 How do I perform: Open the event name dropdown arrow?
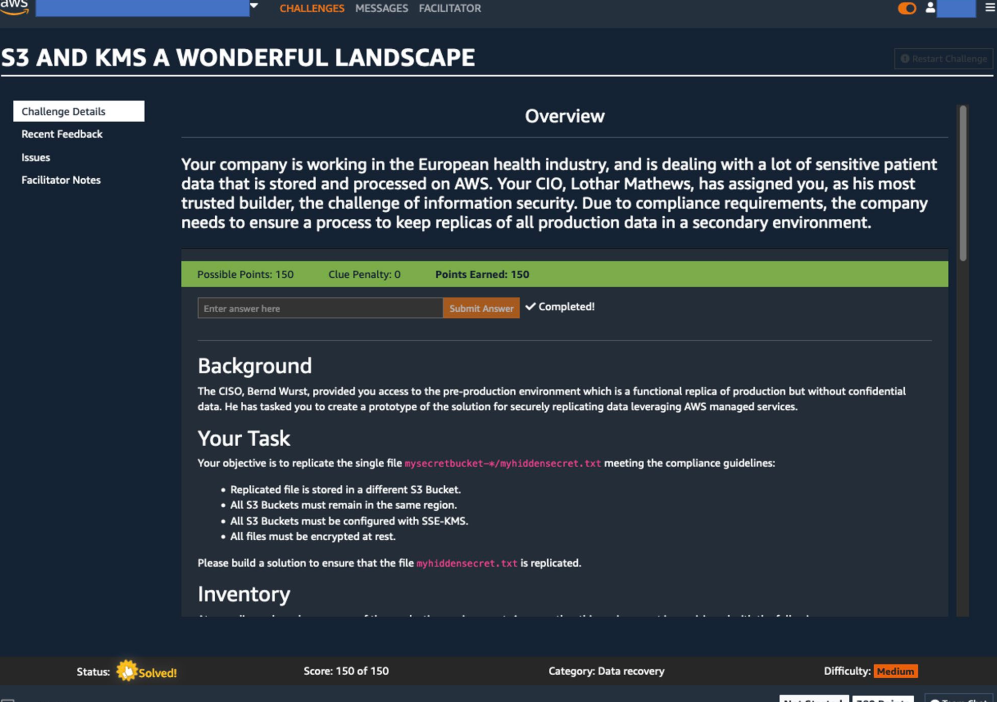[x=254, y=6]
